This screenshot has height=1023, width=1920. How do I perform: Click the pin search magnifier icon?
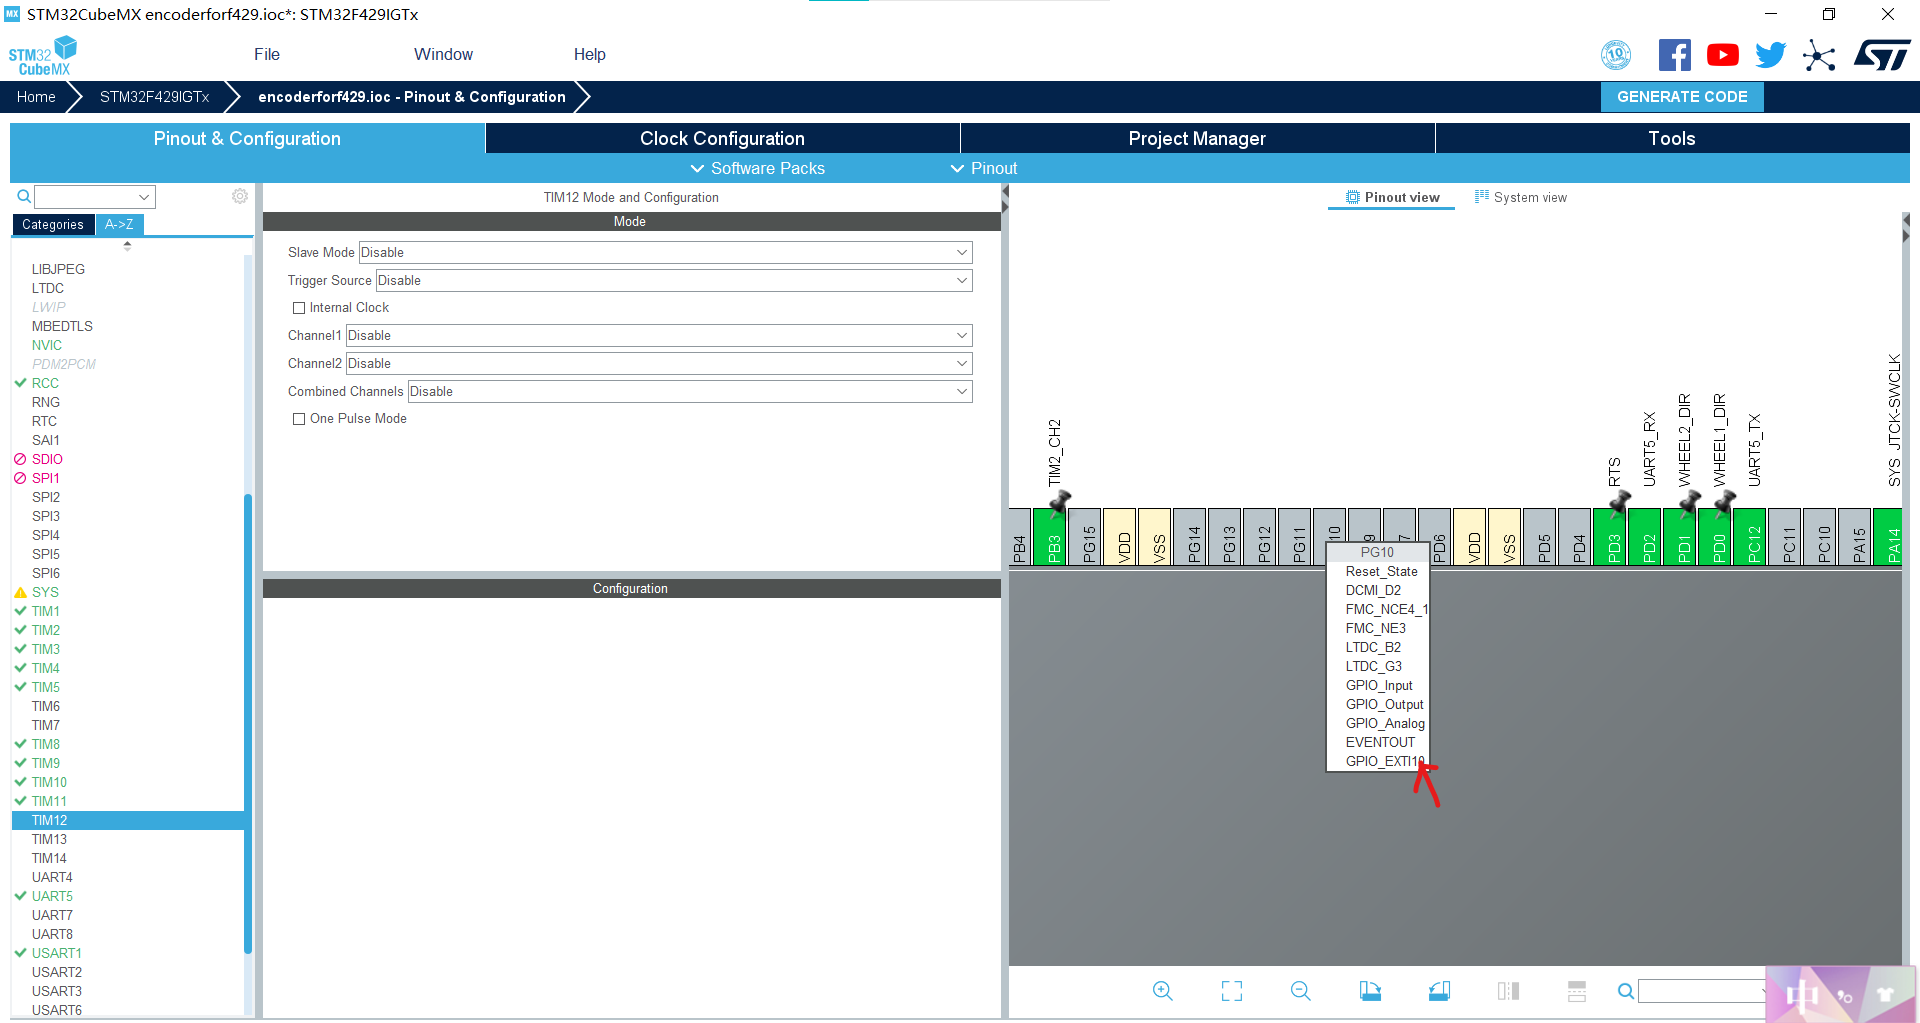tap(1626, 991)
